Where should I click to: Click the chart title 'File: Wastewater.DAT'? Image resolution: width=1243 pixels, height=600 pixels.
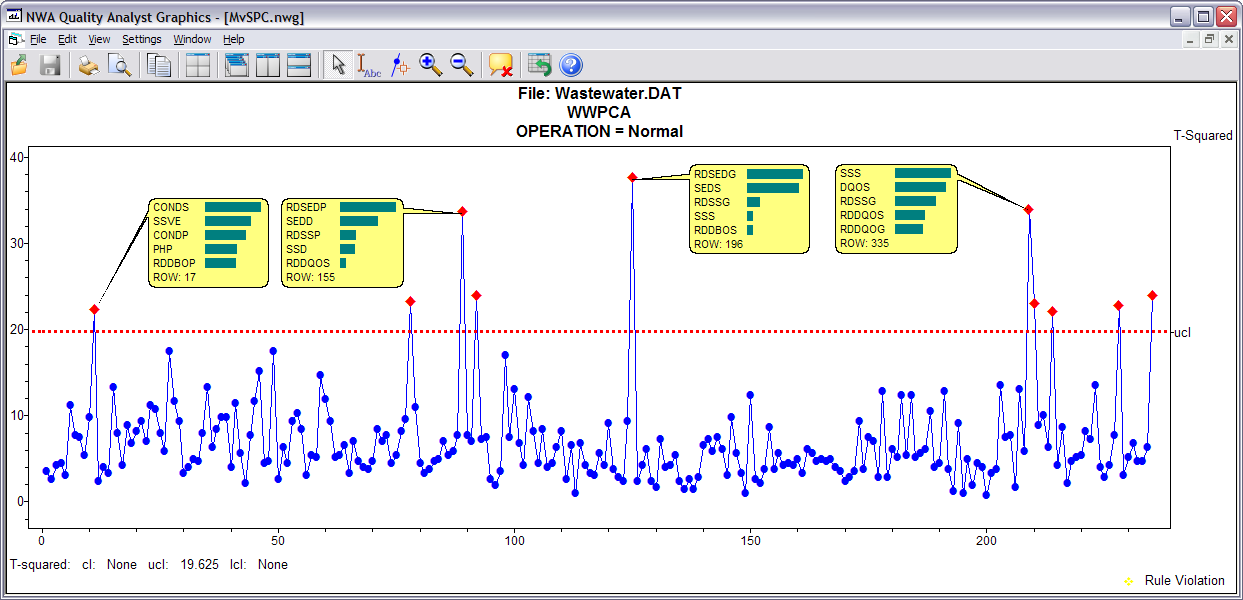click(x=600, y=94)
